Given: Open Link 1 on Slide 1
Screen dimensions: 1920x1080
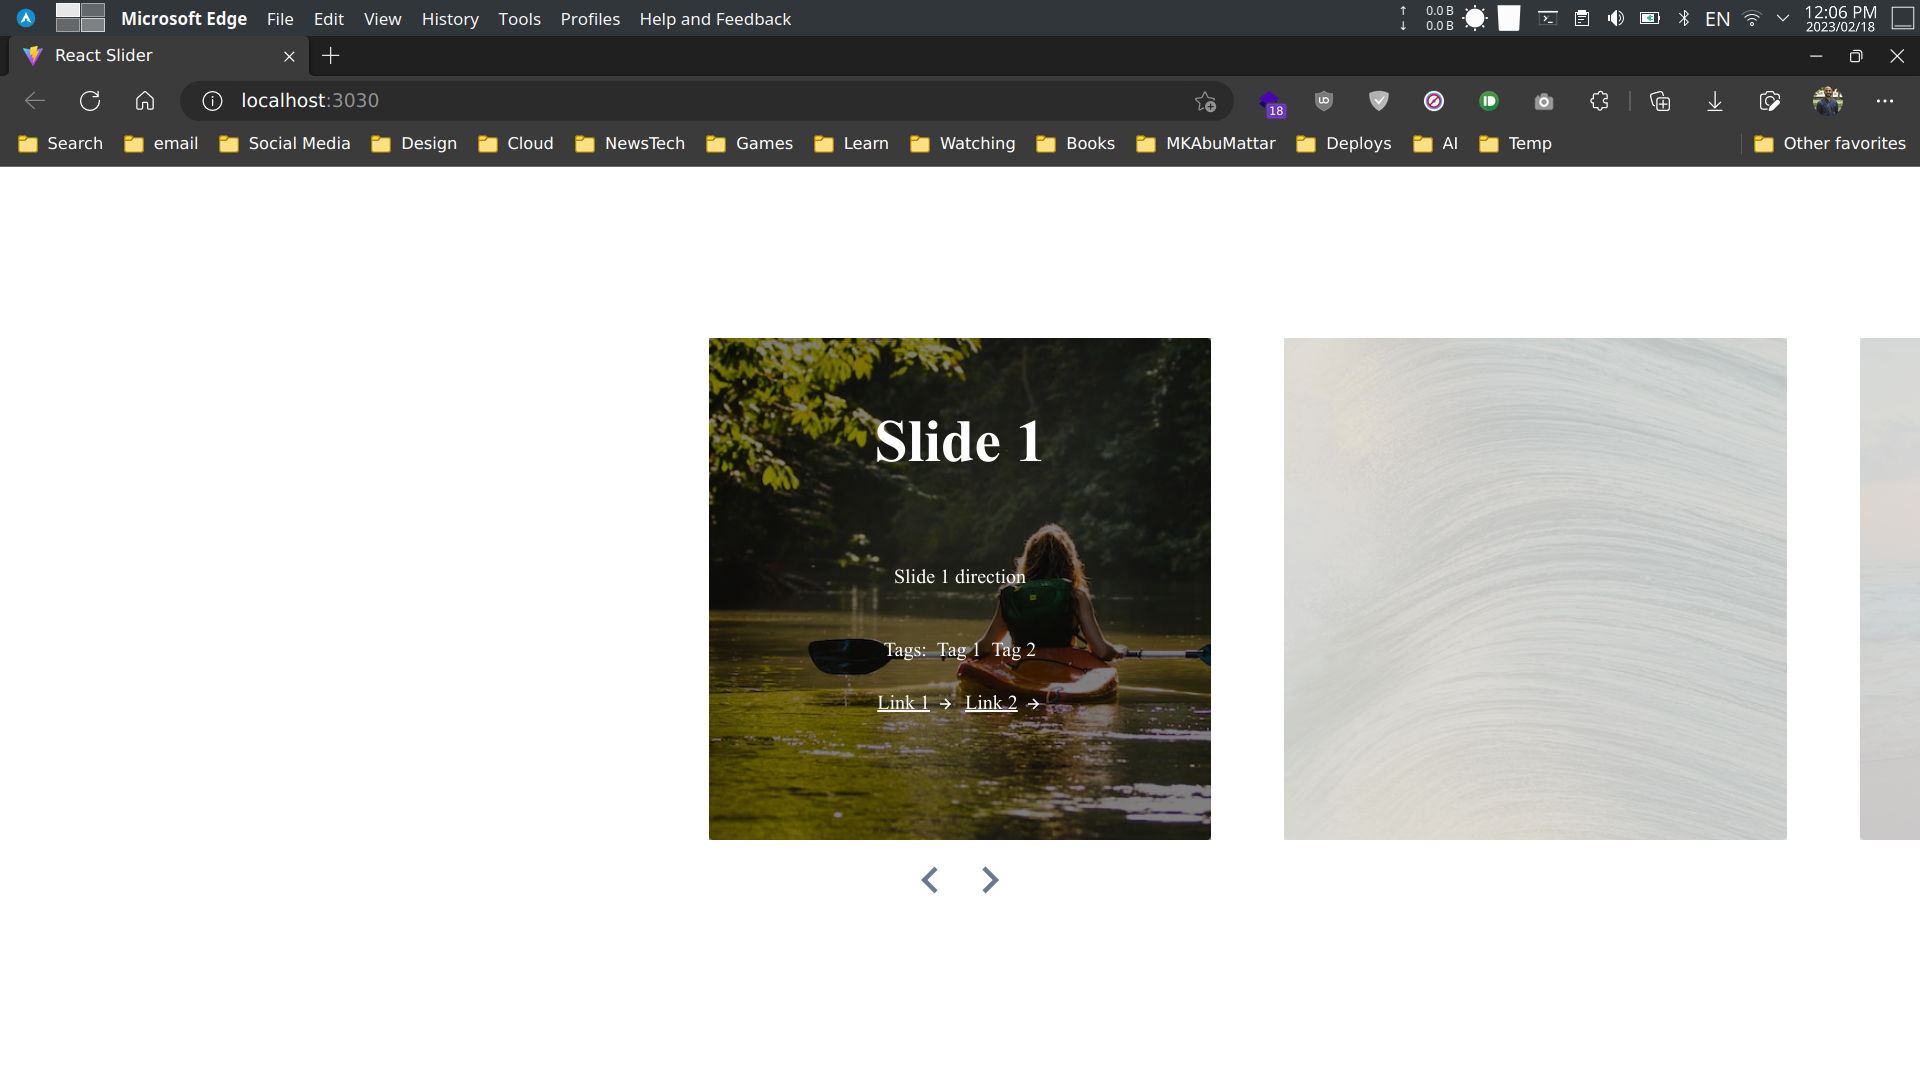Looking at the screenshot, I should (902, 702).
